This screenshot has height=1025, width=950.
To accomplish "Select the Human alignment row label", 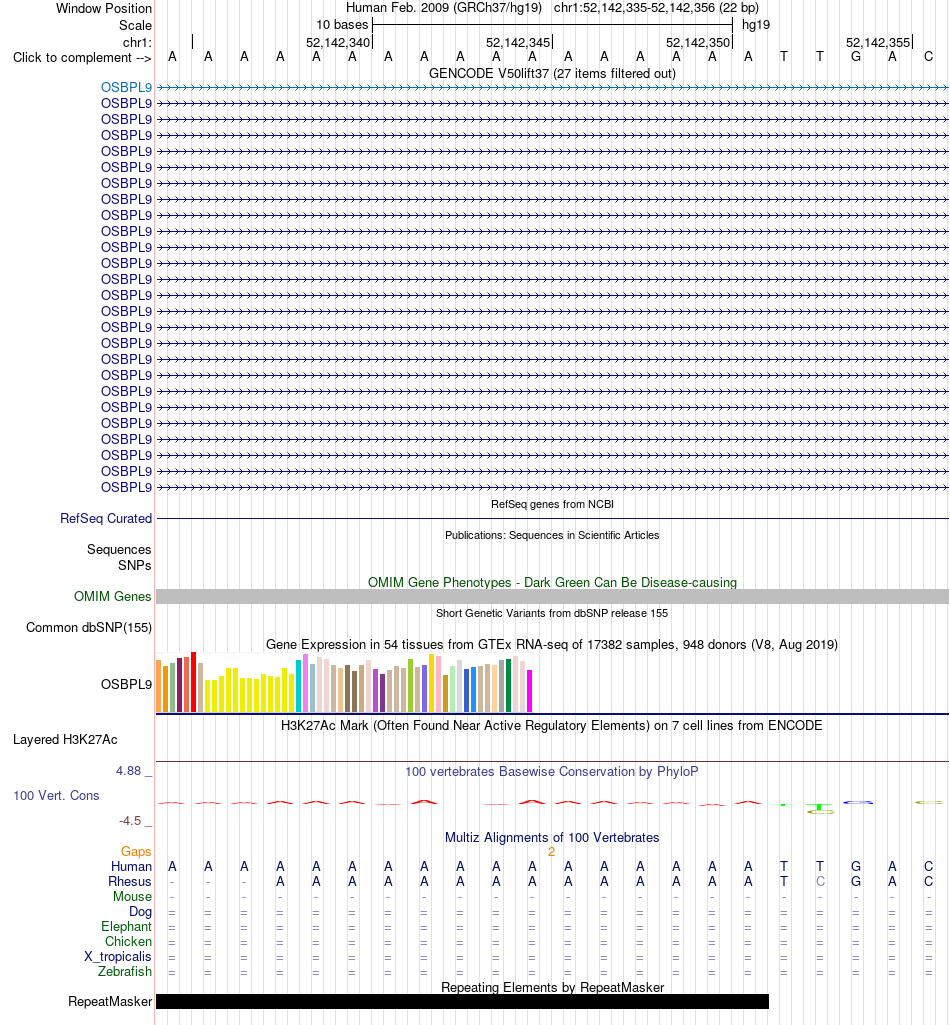I will (x=131, y=866).
